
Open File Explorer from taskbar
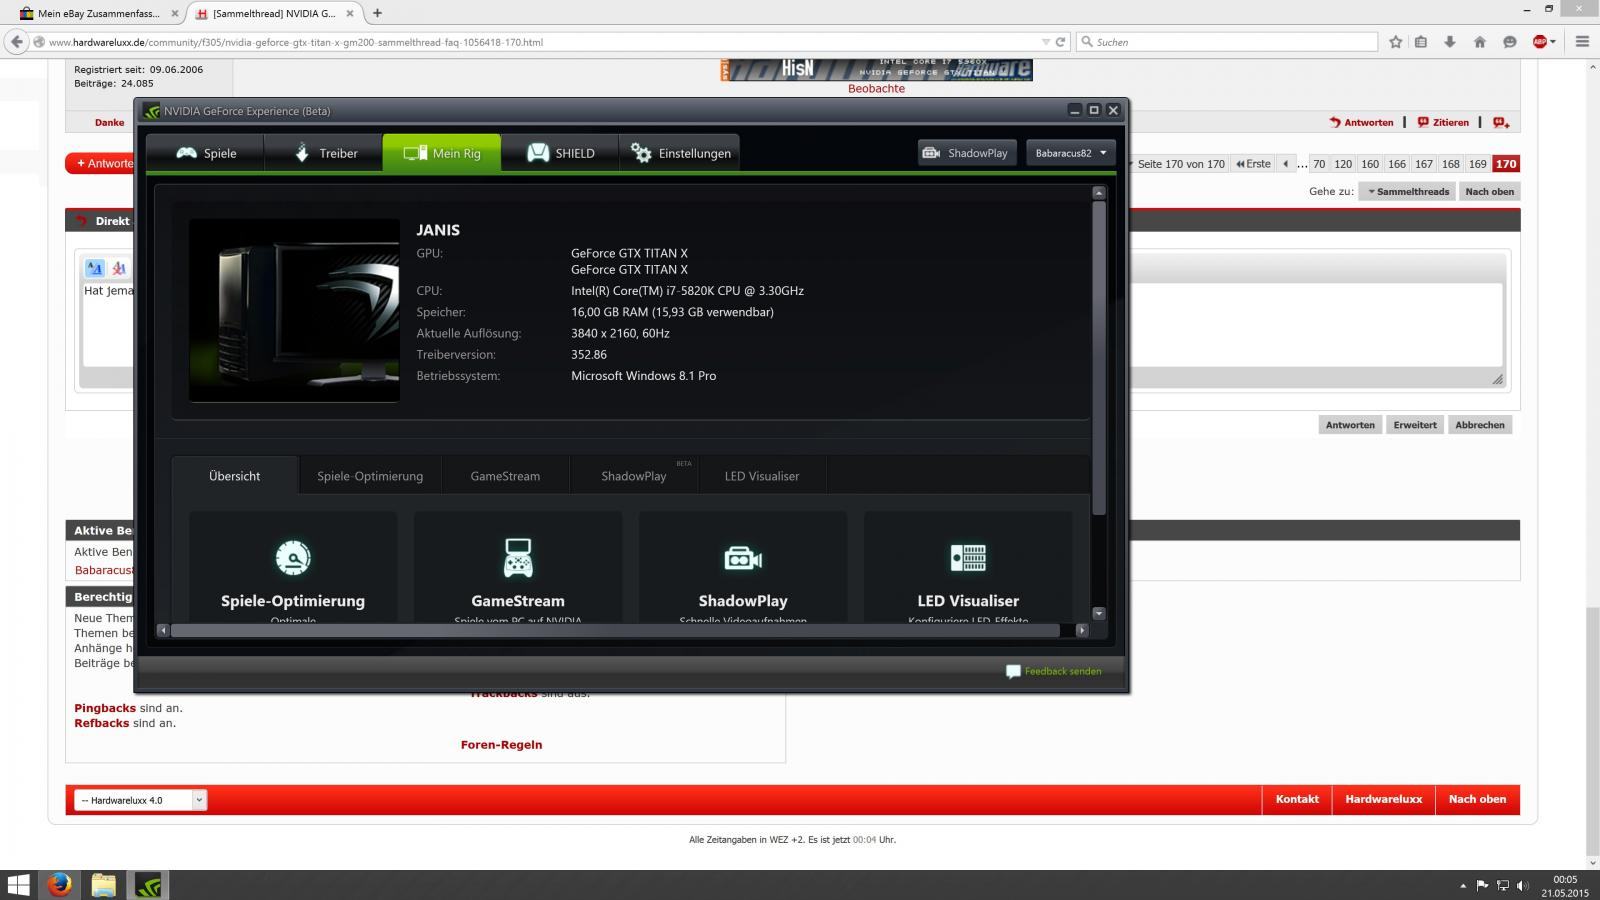click(104, 885)
